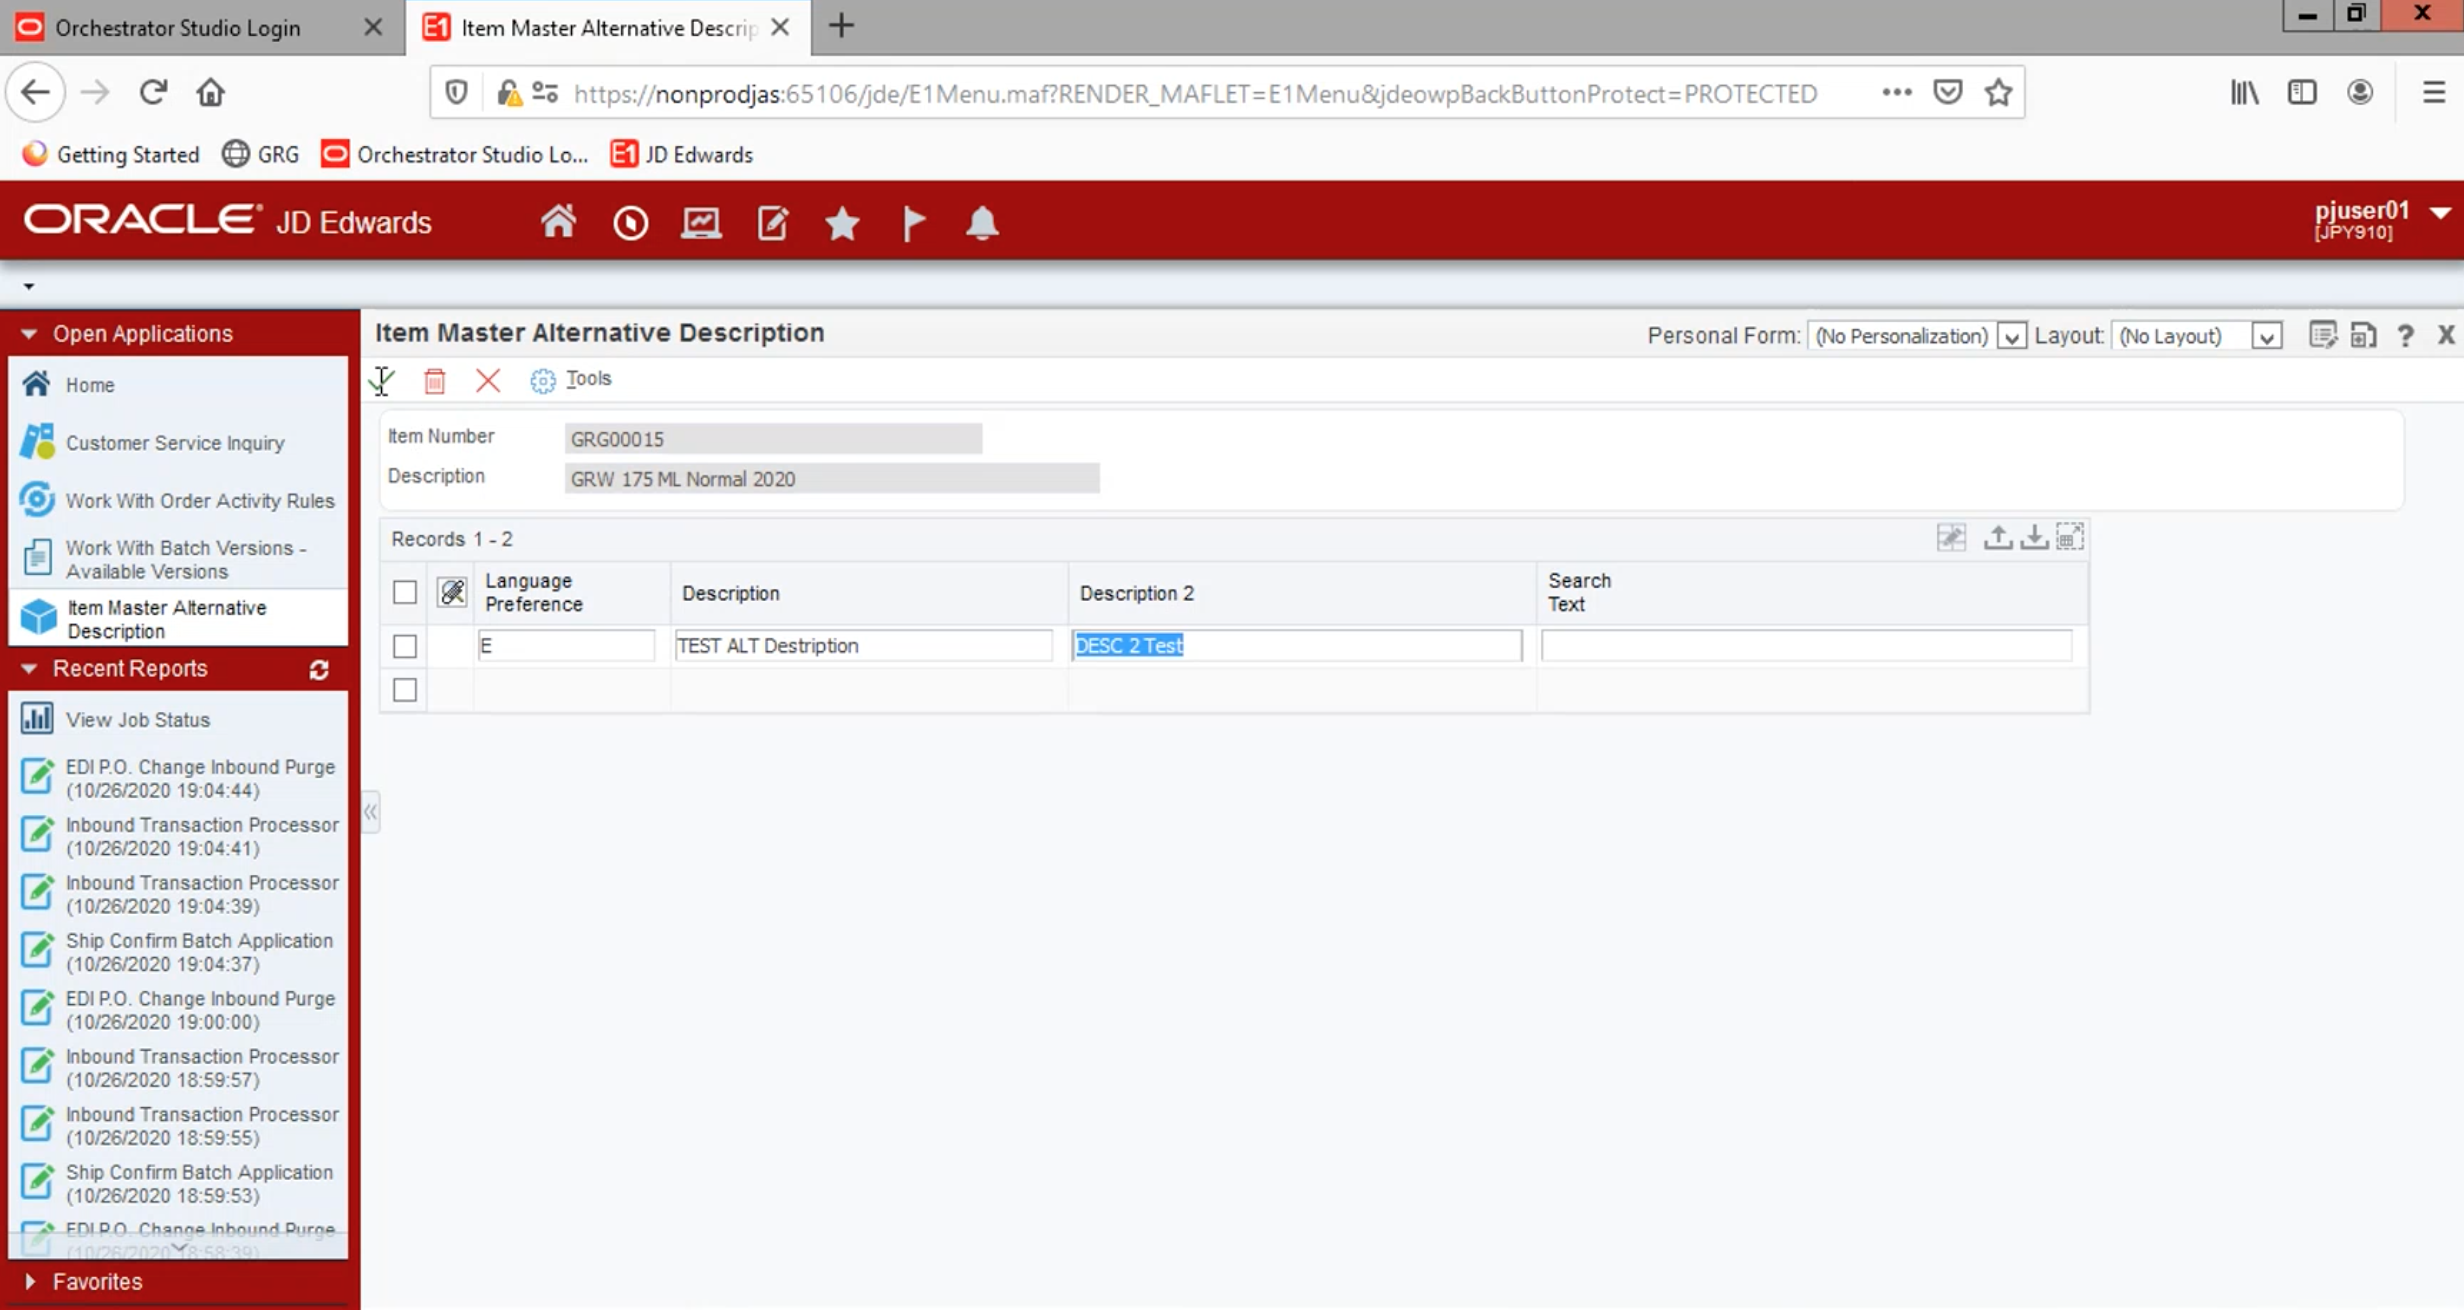The image size is (2464, 1310).
Task: Click the JD Edwards Home icon
Action: [x=558, y=222]
